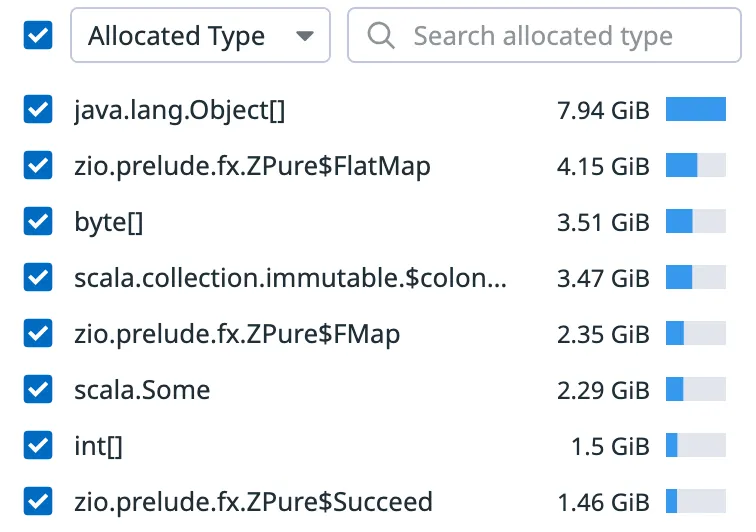
Task: Click the 4.15 GiB usage bar
Action: pyautogui.click(x=696, y=166)
